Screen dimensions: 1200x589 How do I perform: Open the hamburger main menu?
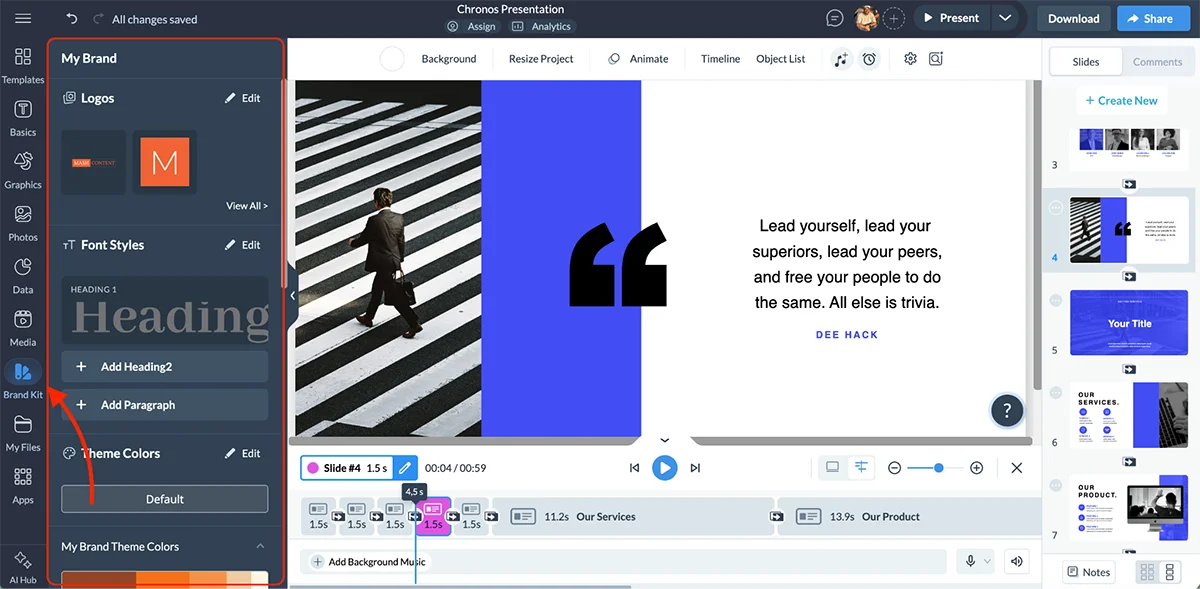[x=23, y=18]
